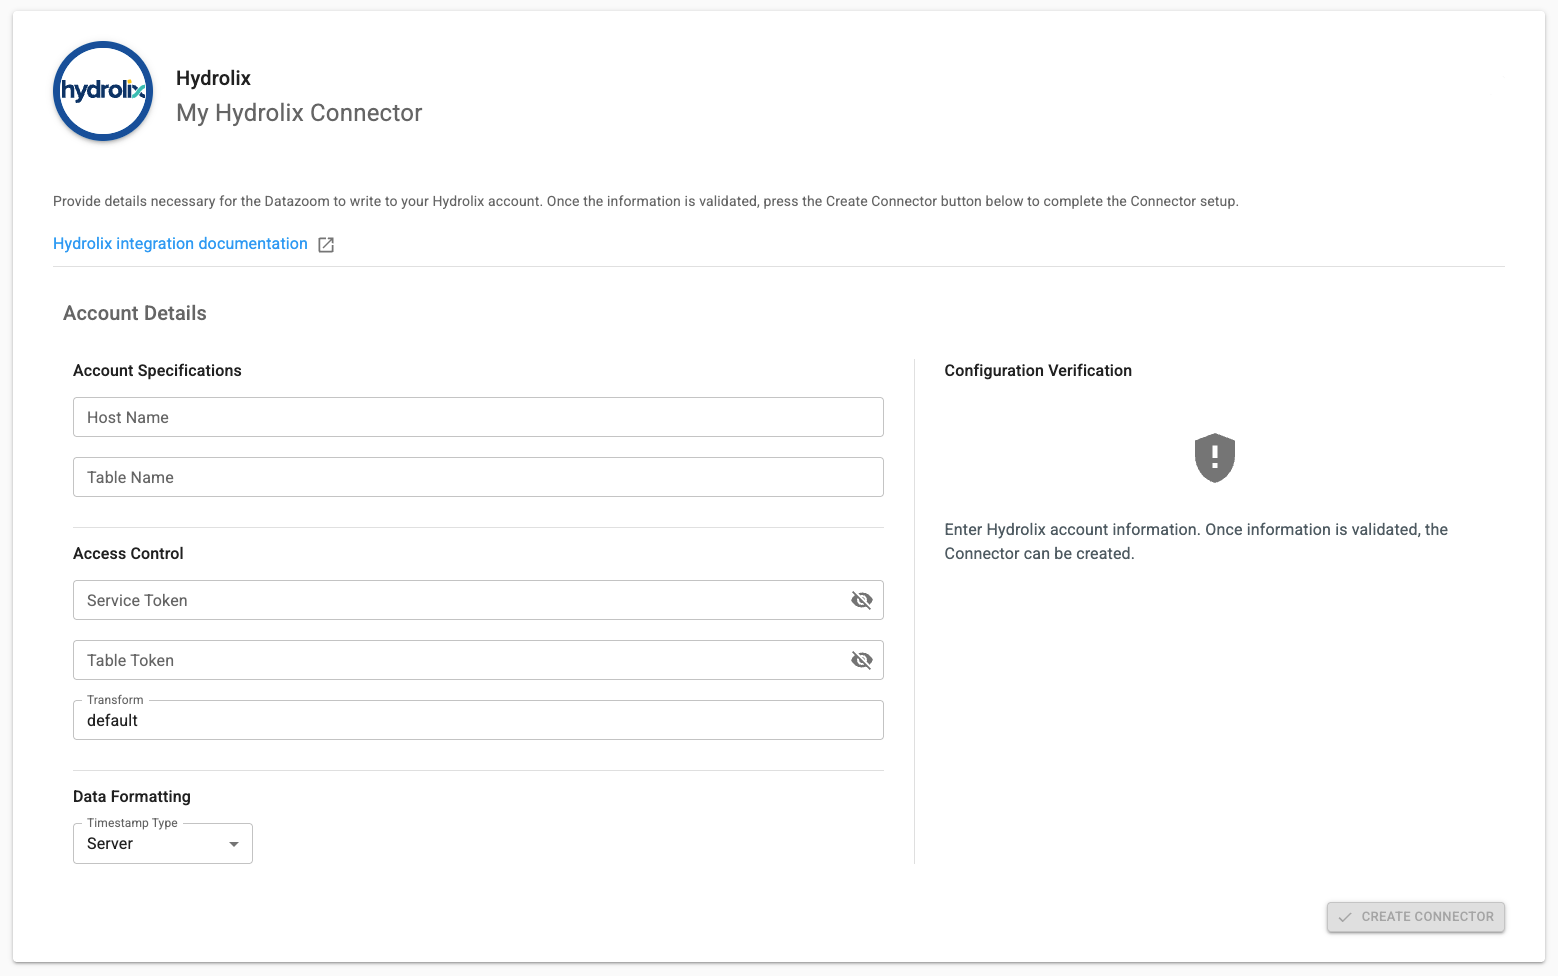This screenshot has height=976, width=1558.
Task: Toggle visibility of the Service Token field
Action: [862, 600]
